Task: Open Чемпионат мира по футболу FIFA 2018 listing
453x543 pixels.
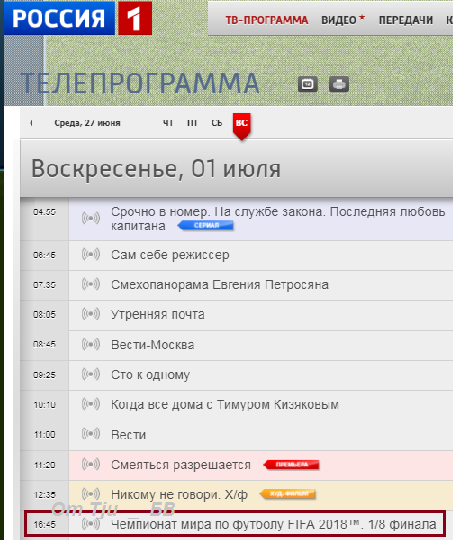Action: (274, 524)
